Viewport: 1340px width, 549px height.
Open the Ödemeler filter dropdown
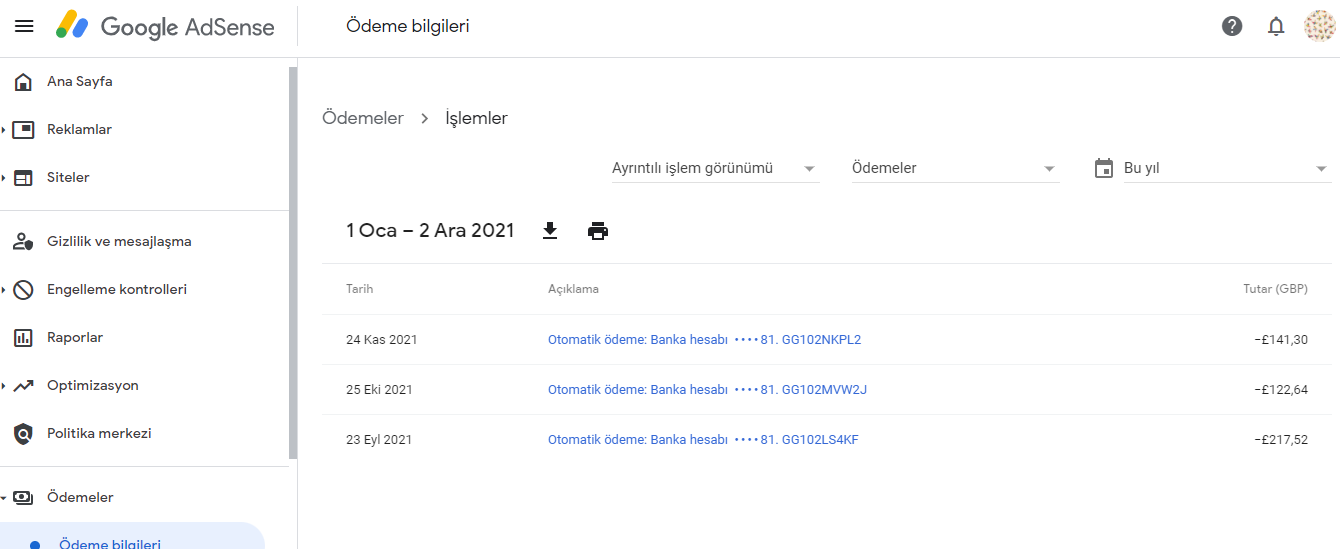pyautogui.click(x=955, y=168)
